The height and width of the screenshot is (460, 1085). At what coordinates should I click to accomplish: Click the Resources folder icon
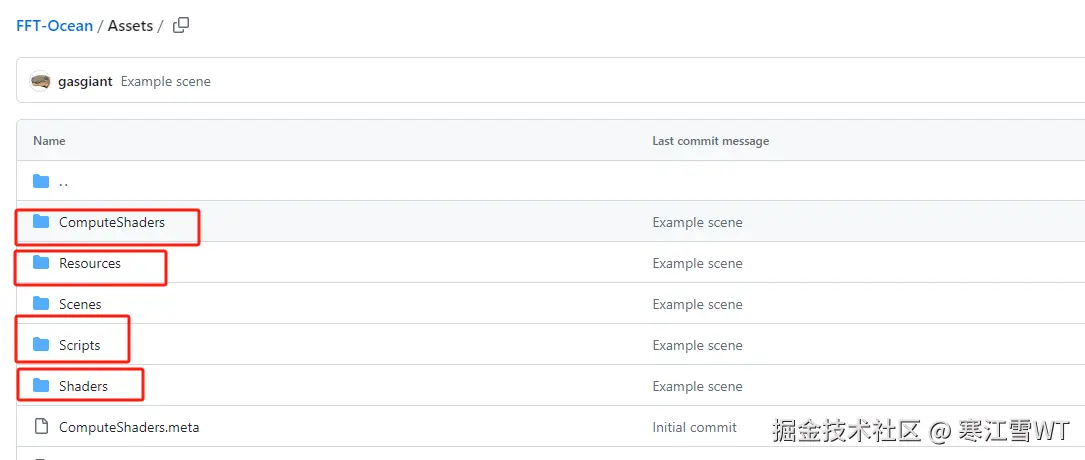click(x=41, y=263)
